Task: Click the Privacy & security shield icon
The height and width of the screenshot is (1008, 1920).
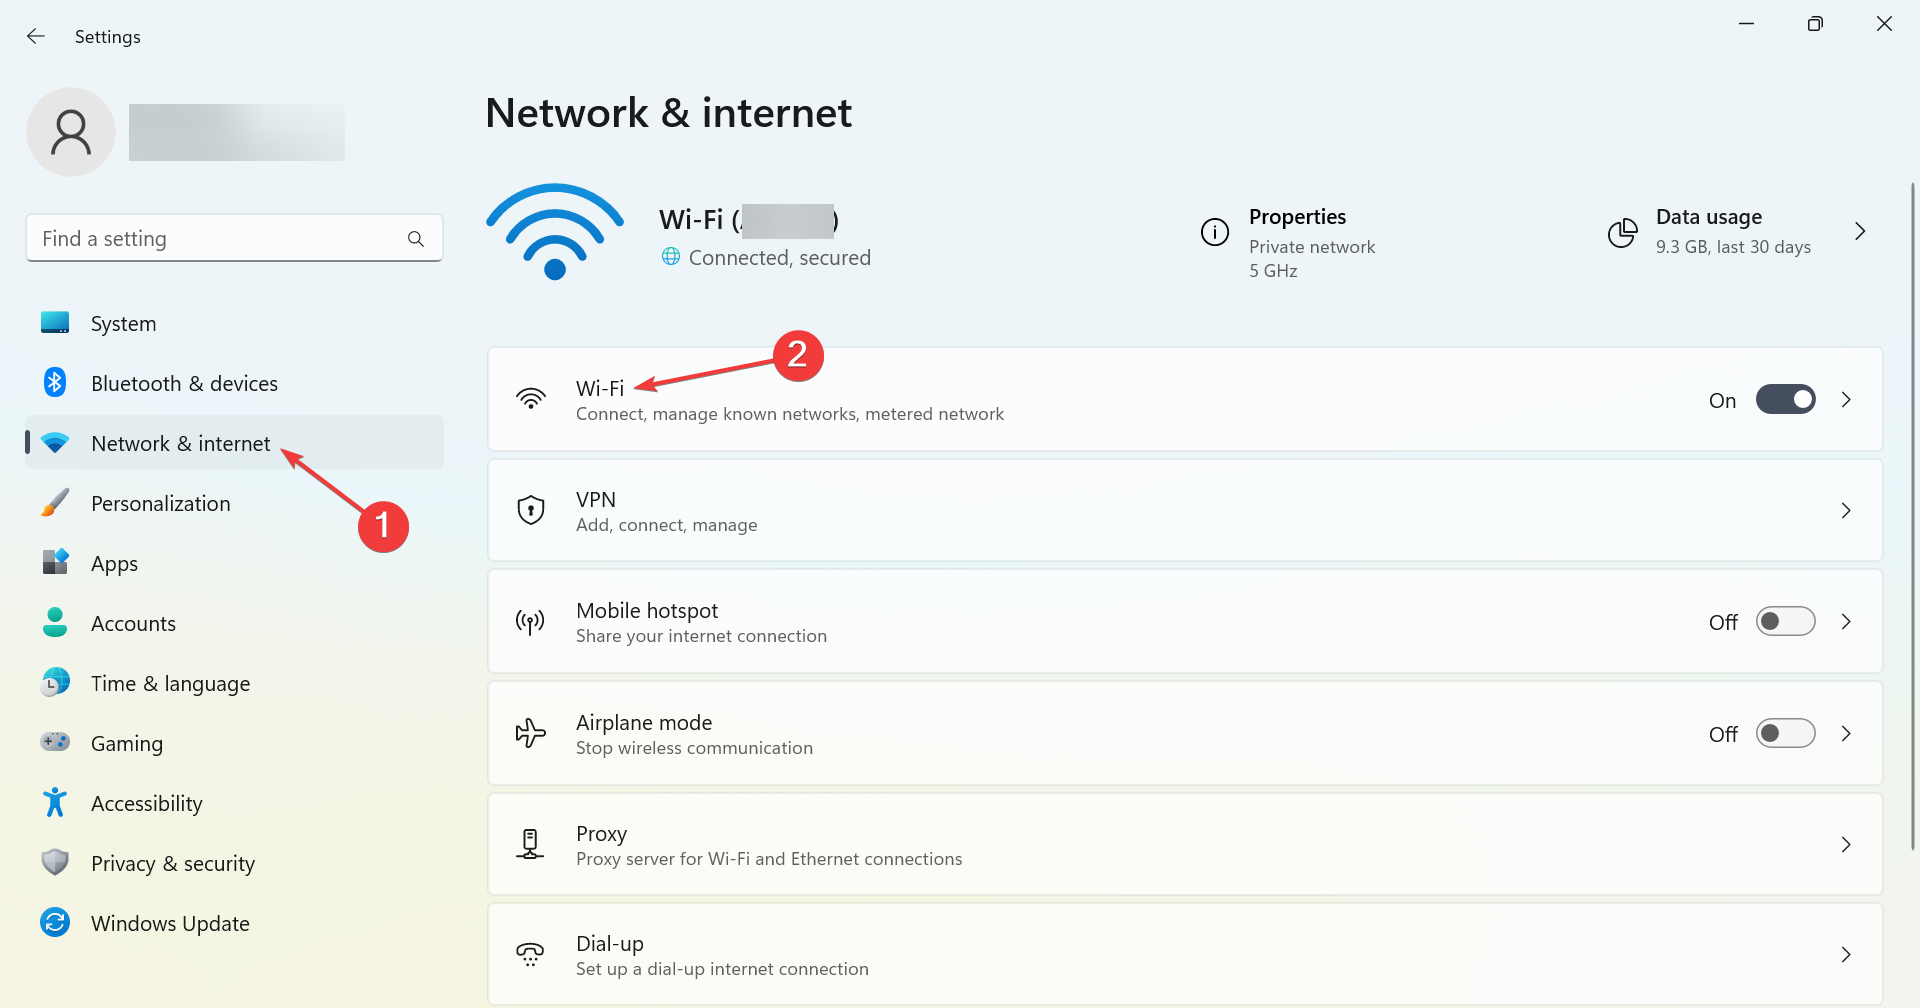Action: tap(55, 862)
